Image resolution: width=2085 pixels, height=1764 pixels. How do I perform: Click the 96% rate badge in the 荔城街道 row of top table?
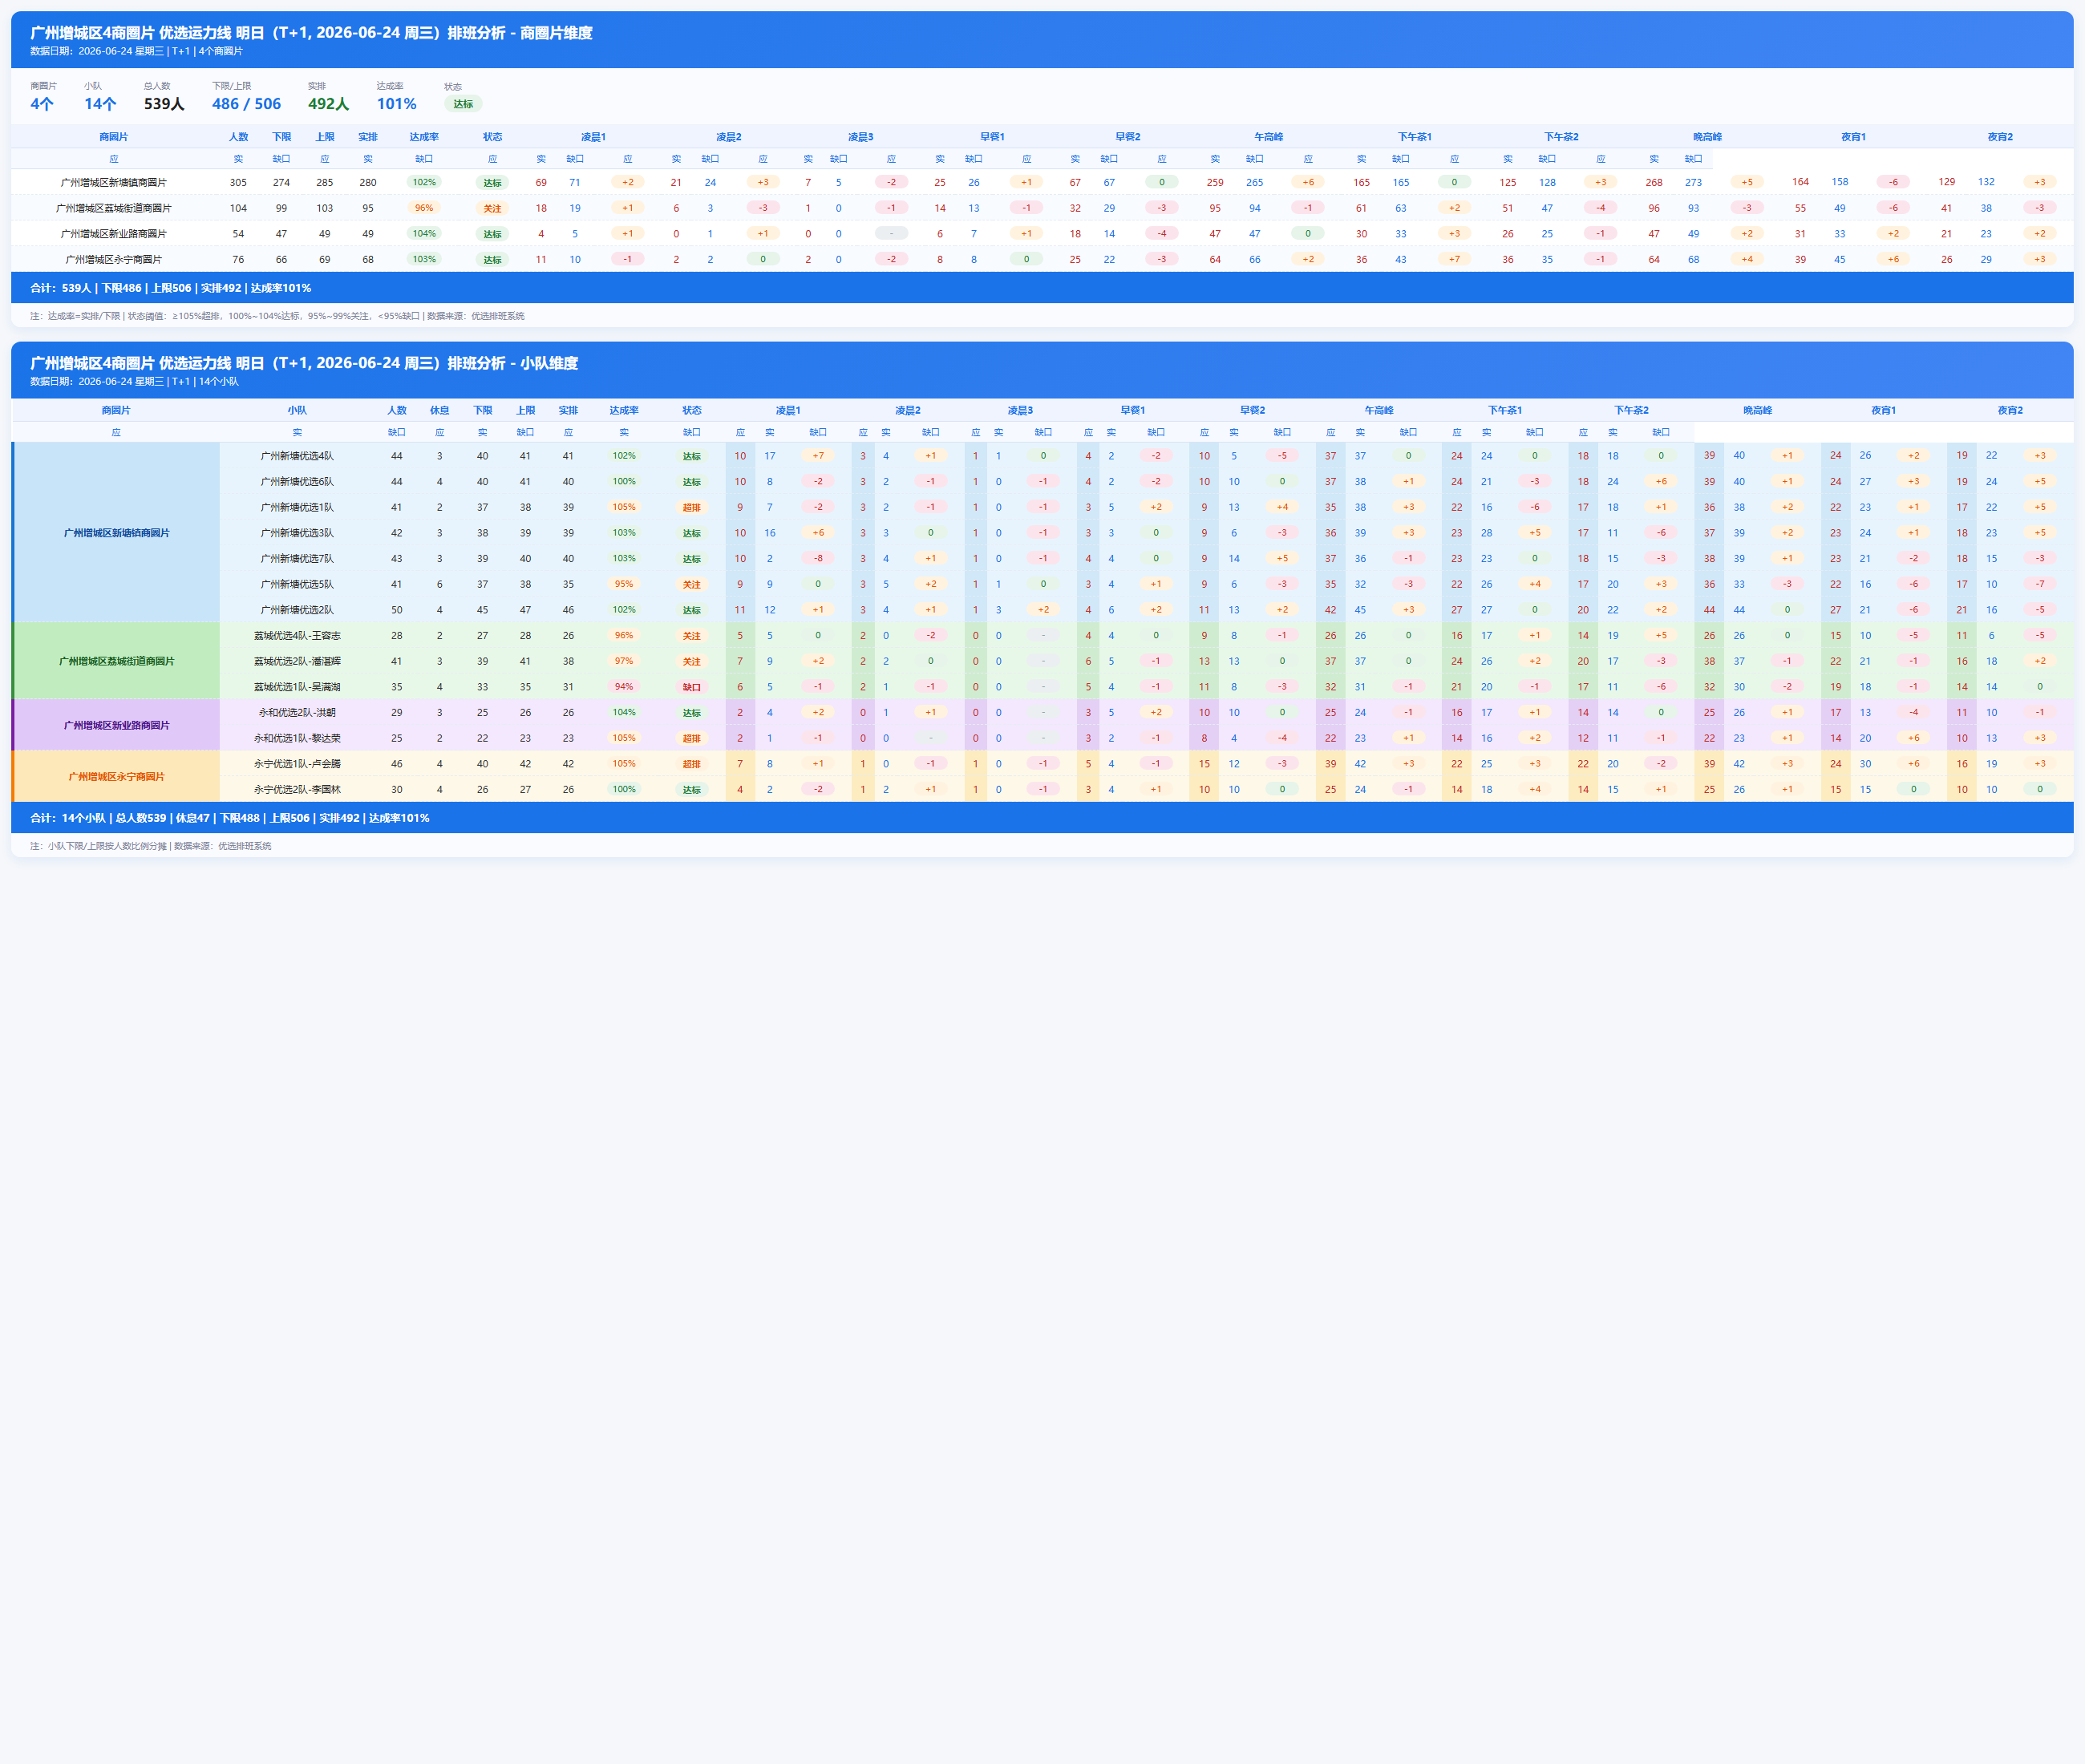pos(424,208)
